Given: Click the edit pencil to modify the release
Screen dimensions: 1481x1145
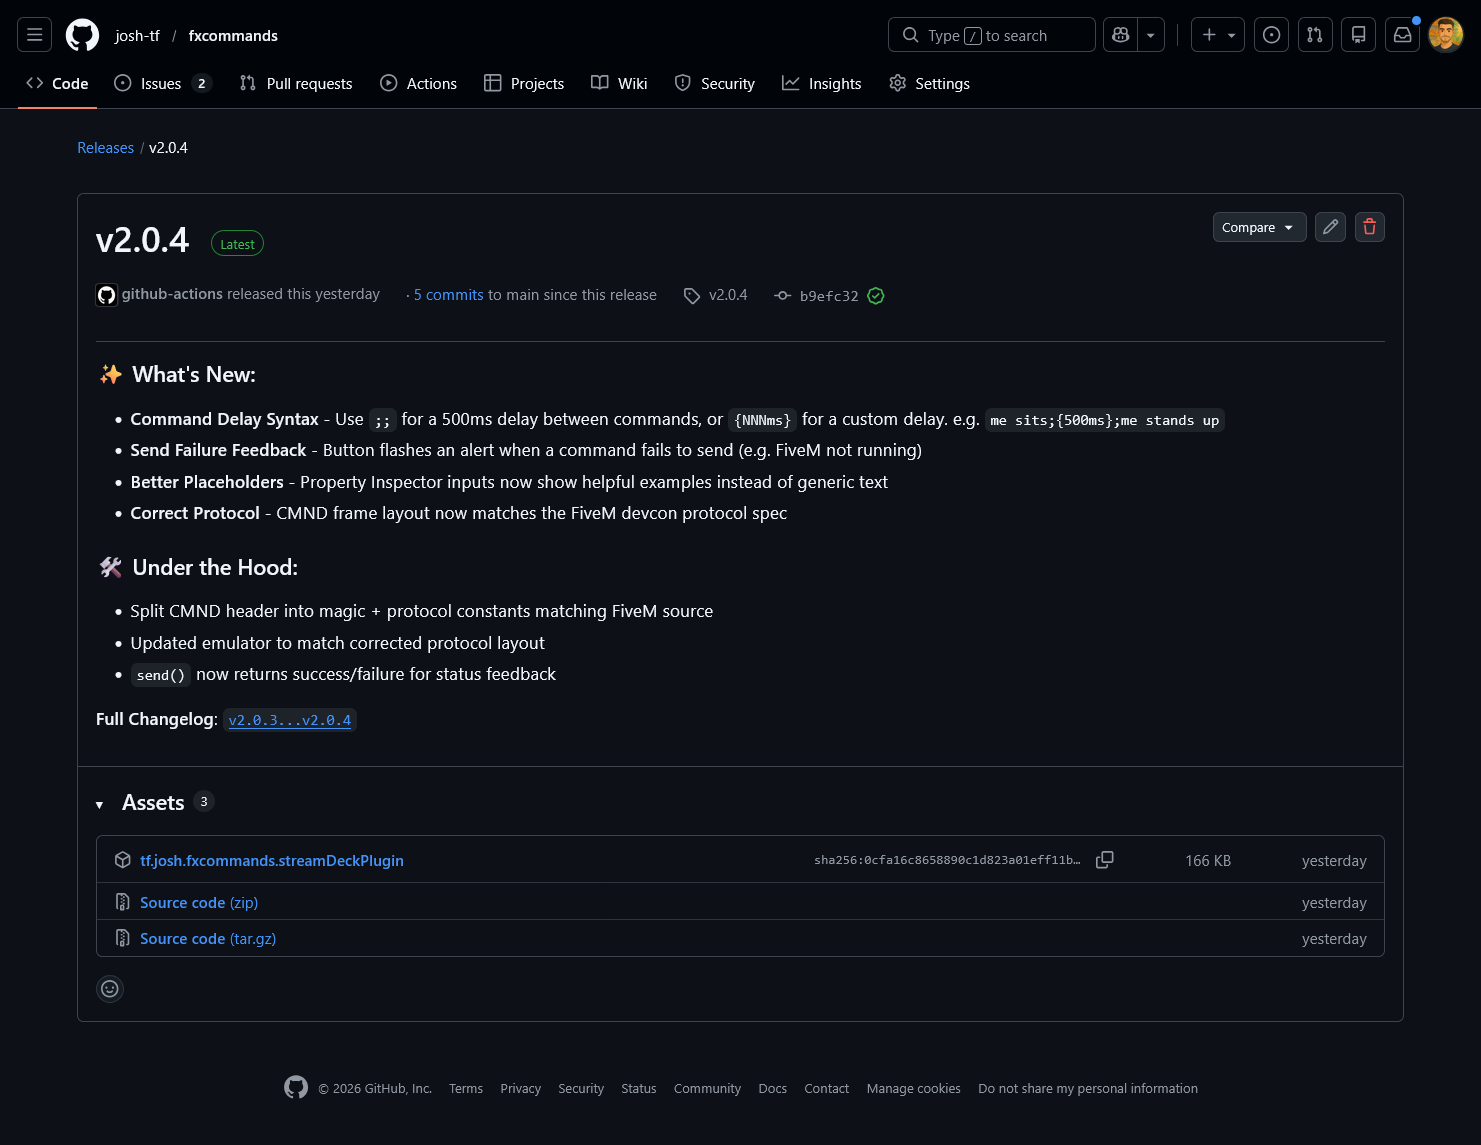Looking at the screenshot, I should [1330, 227].
